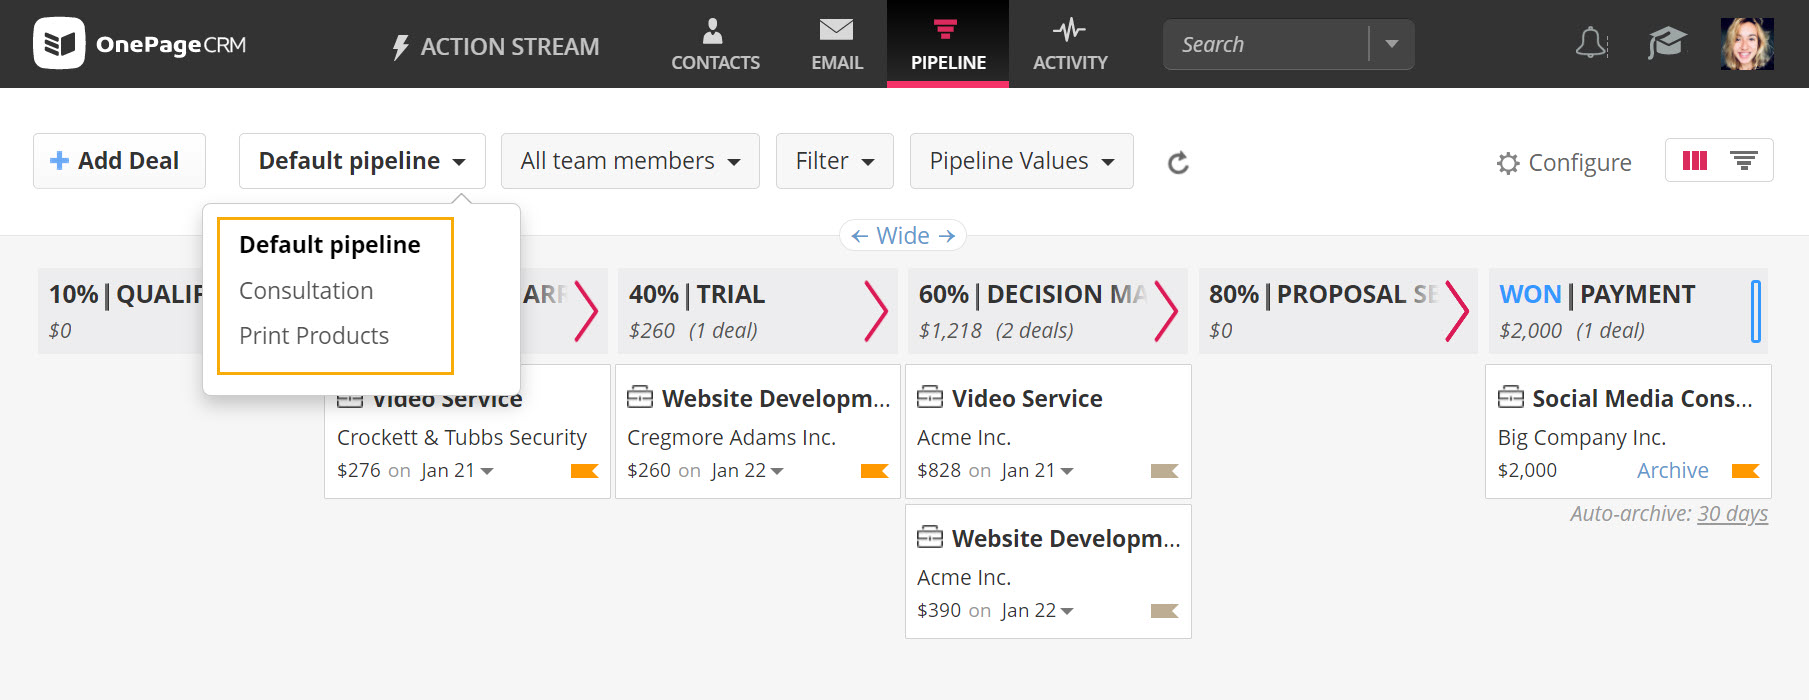Go to the Contacts tab
The height and width of the screenshot is (700, 1809).
point(715,44)
